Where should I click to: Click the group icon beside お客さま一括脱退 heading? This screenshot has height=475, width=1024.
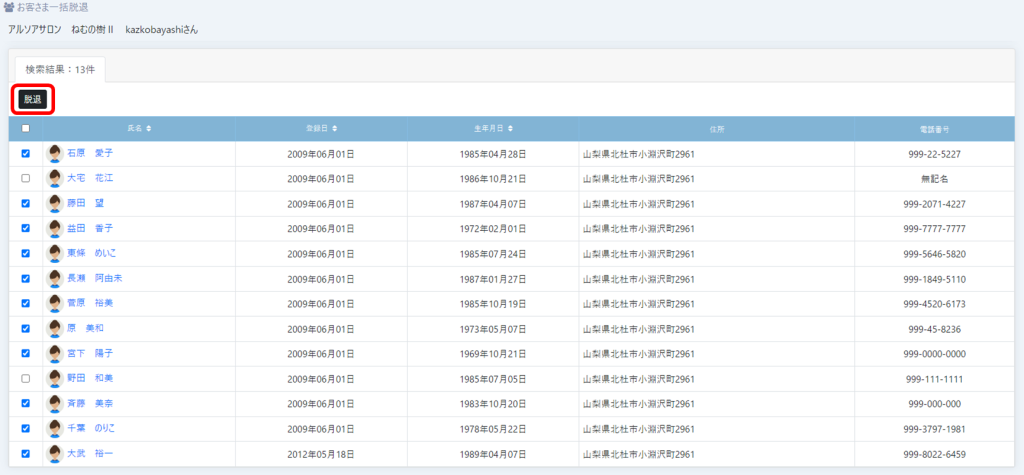(x=9, y=8)
